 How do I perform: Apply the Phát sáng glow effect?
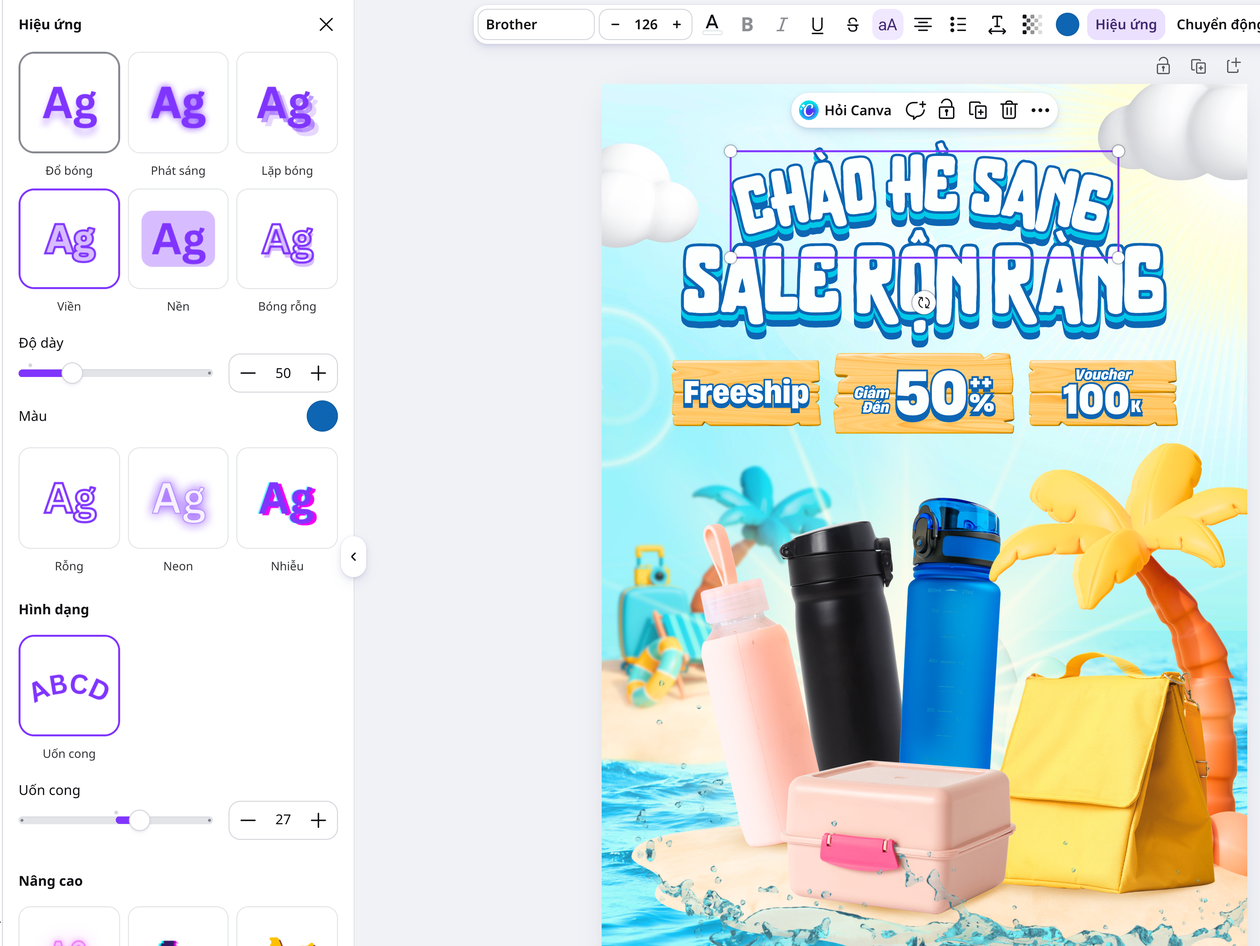point(178,102)
